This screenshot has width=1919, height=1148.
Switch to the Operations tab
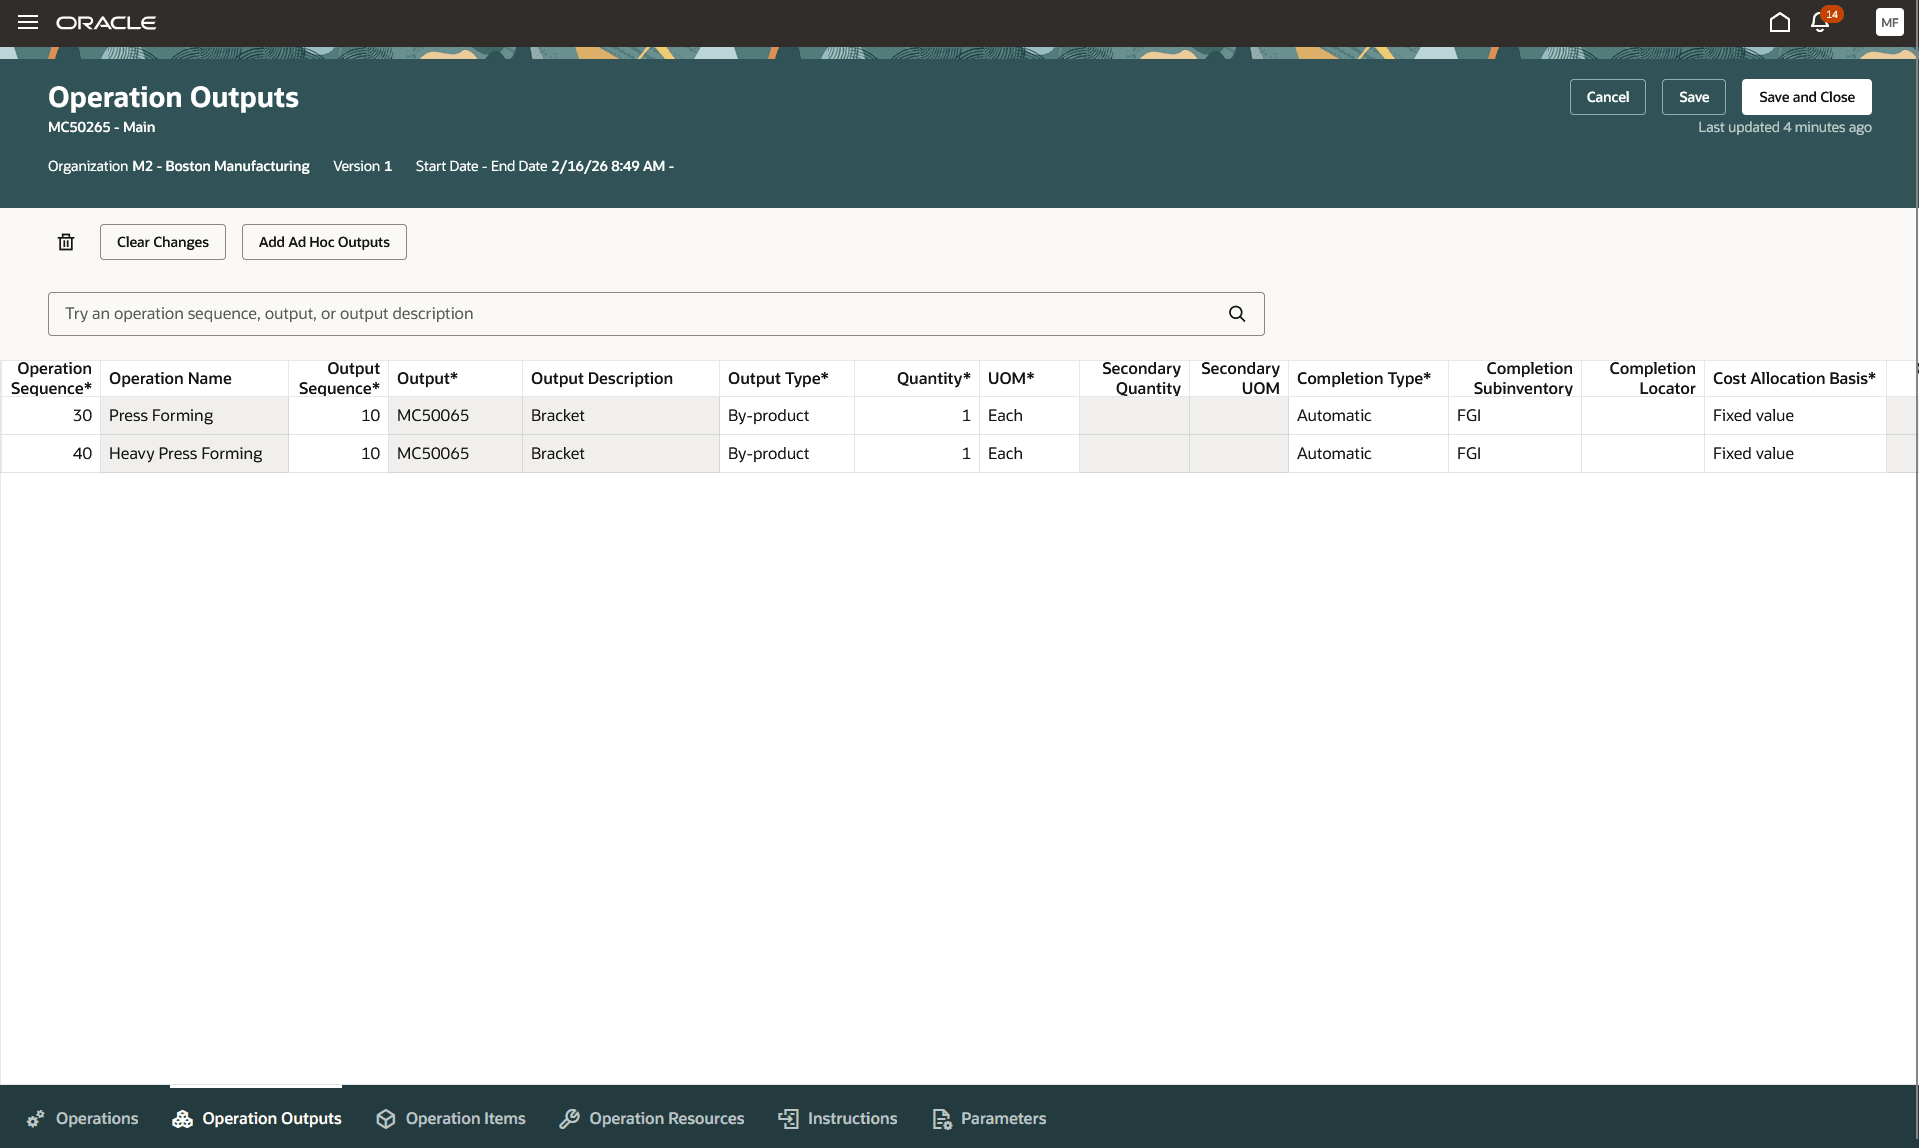pyautogui.click(x=82, y=1118)
